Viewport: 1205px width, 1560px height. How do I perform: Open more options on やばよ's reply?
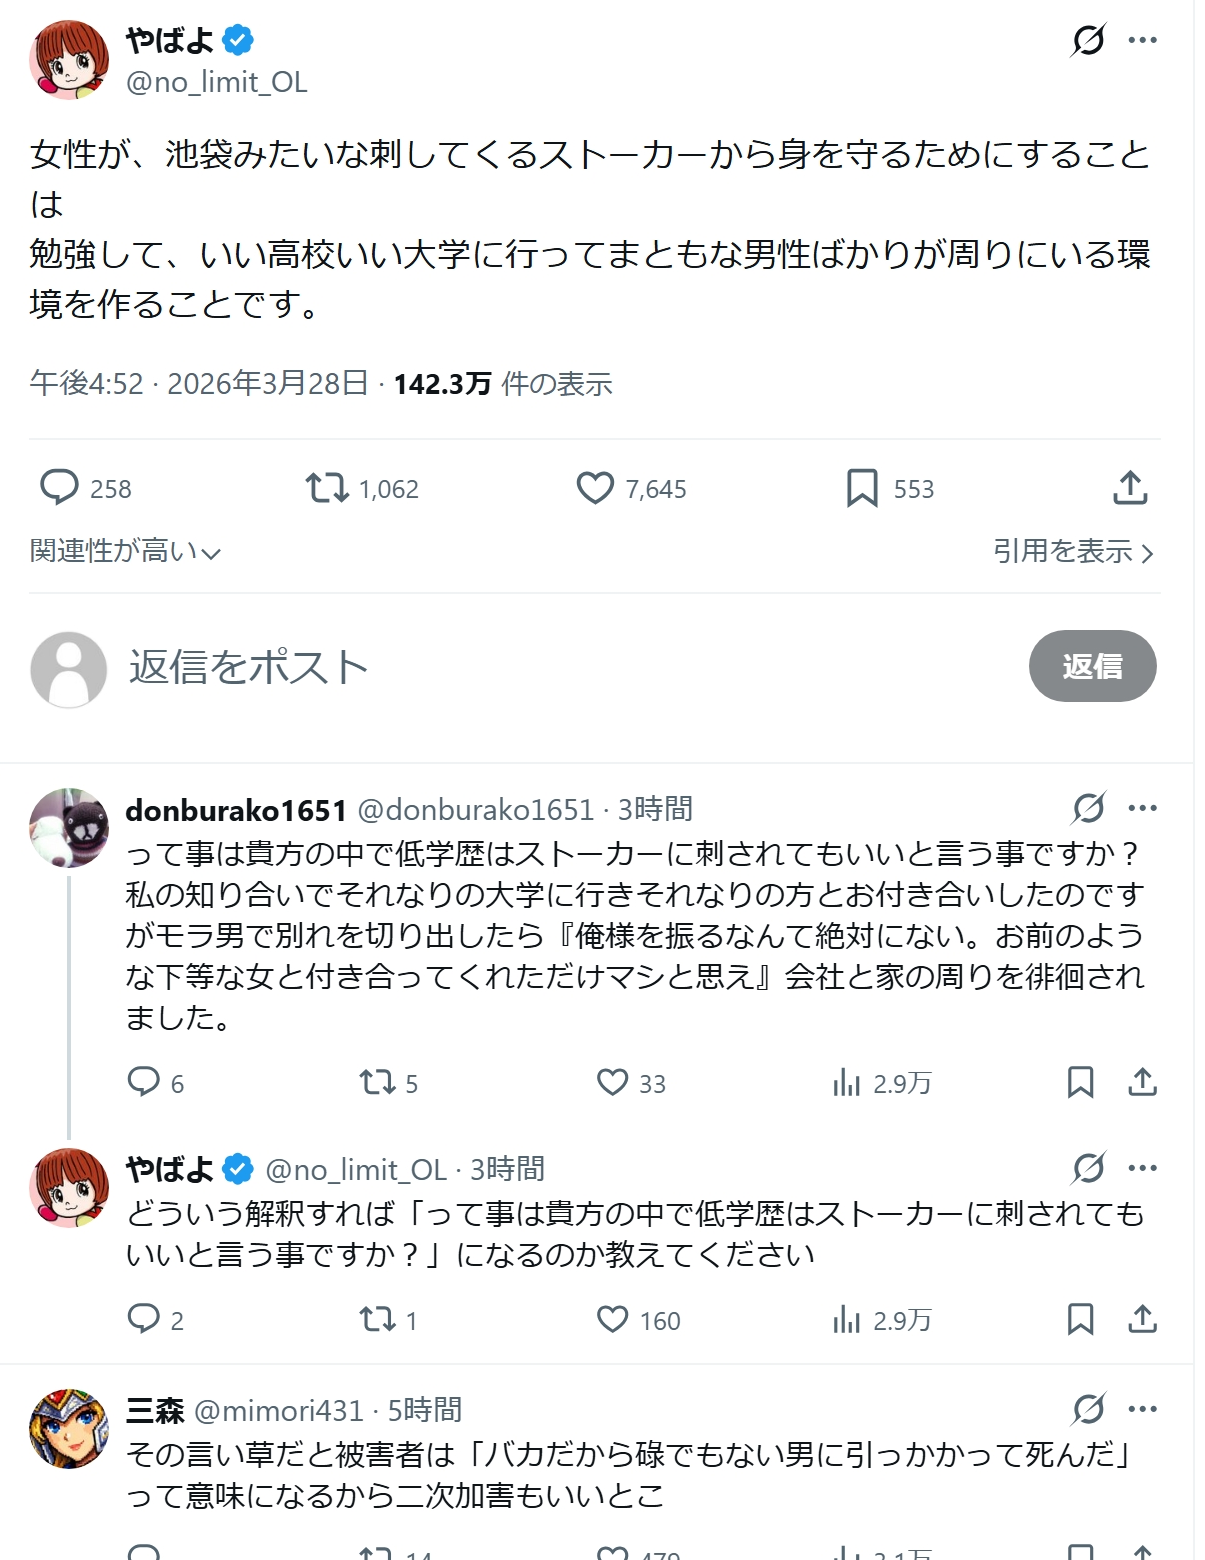1142,1168
